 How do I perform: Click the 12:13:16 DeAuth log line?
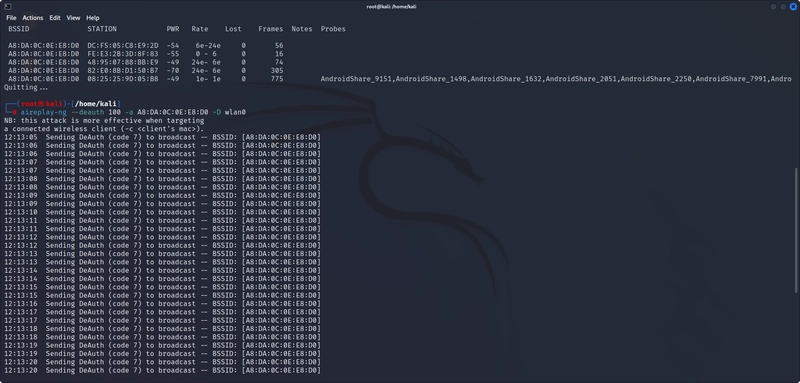[x=162, y=303]
